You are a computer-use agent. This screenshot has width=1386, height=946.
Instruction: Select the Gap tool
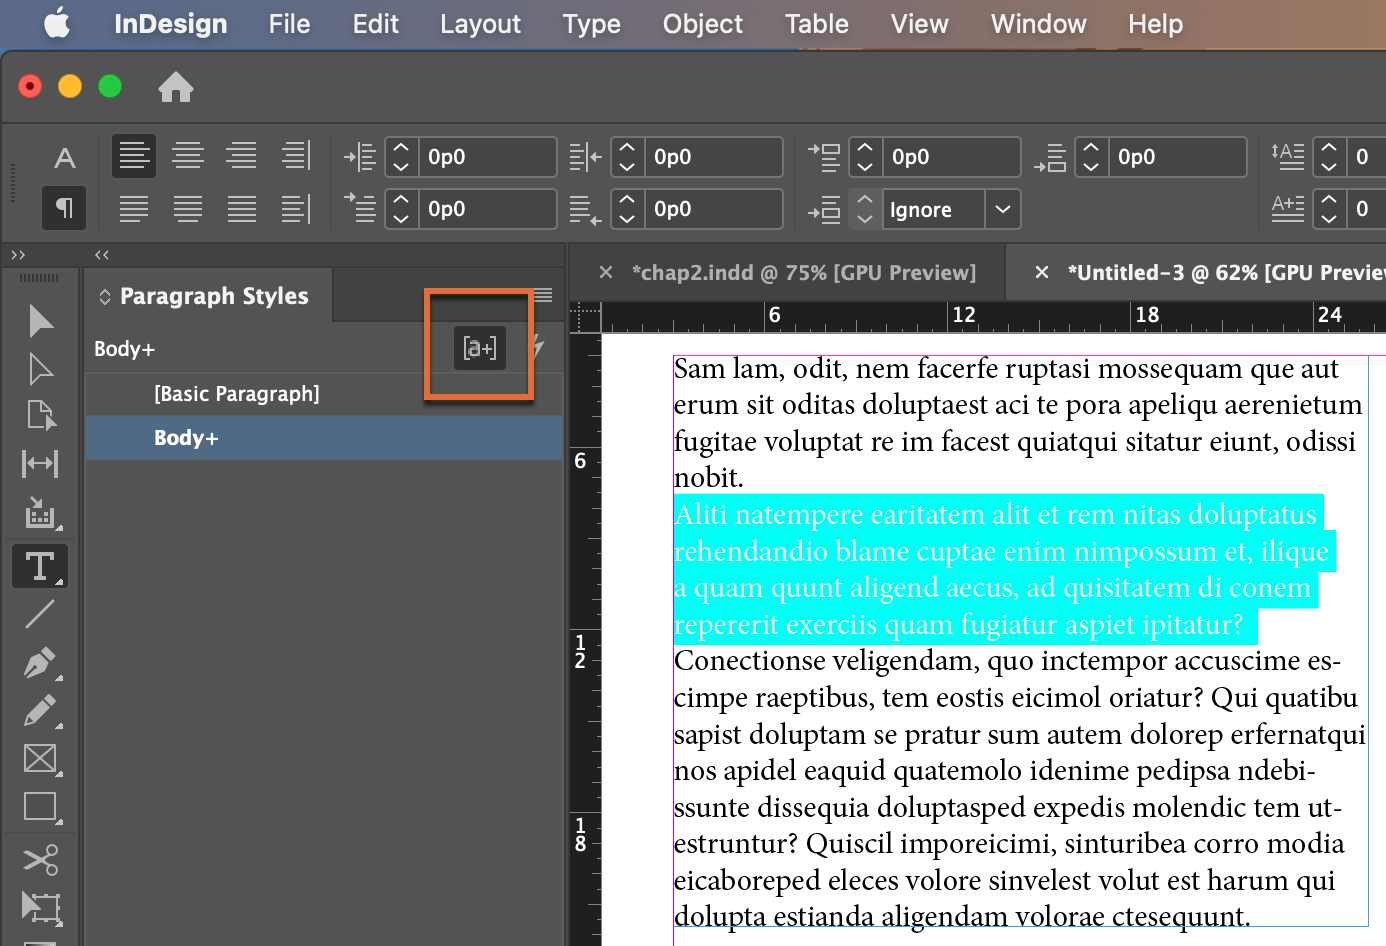coord(39,463)
